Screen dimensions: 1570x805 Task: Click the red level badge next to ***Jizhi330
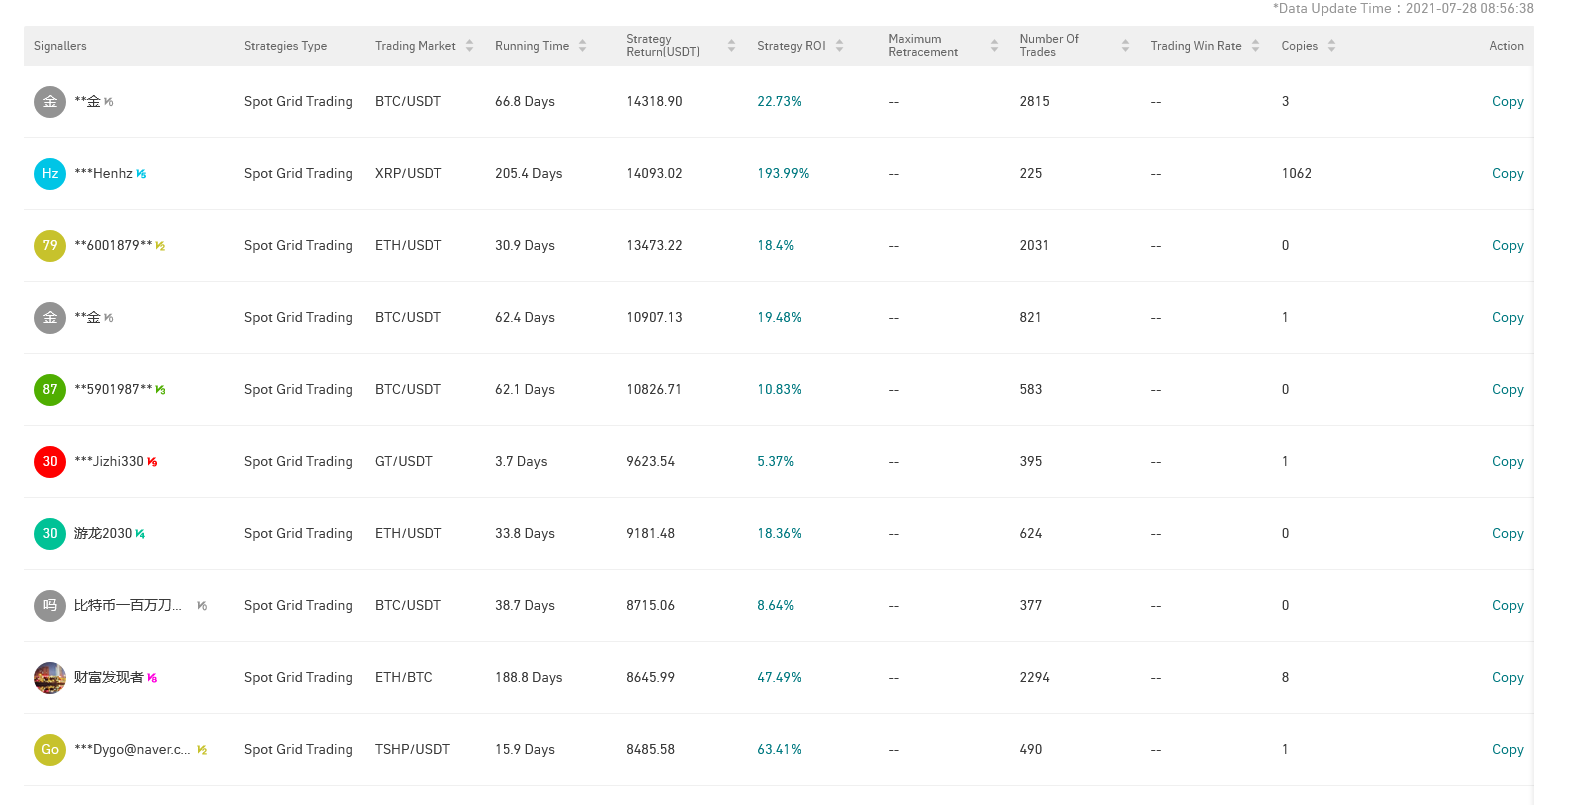point(152,462)
